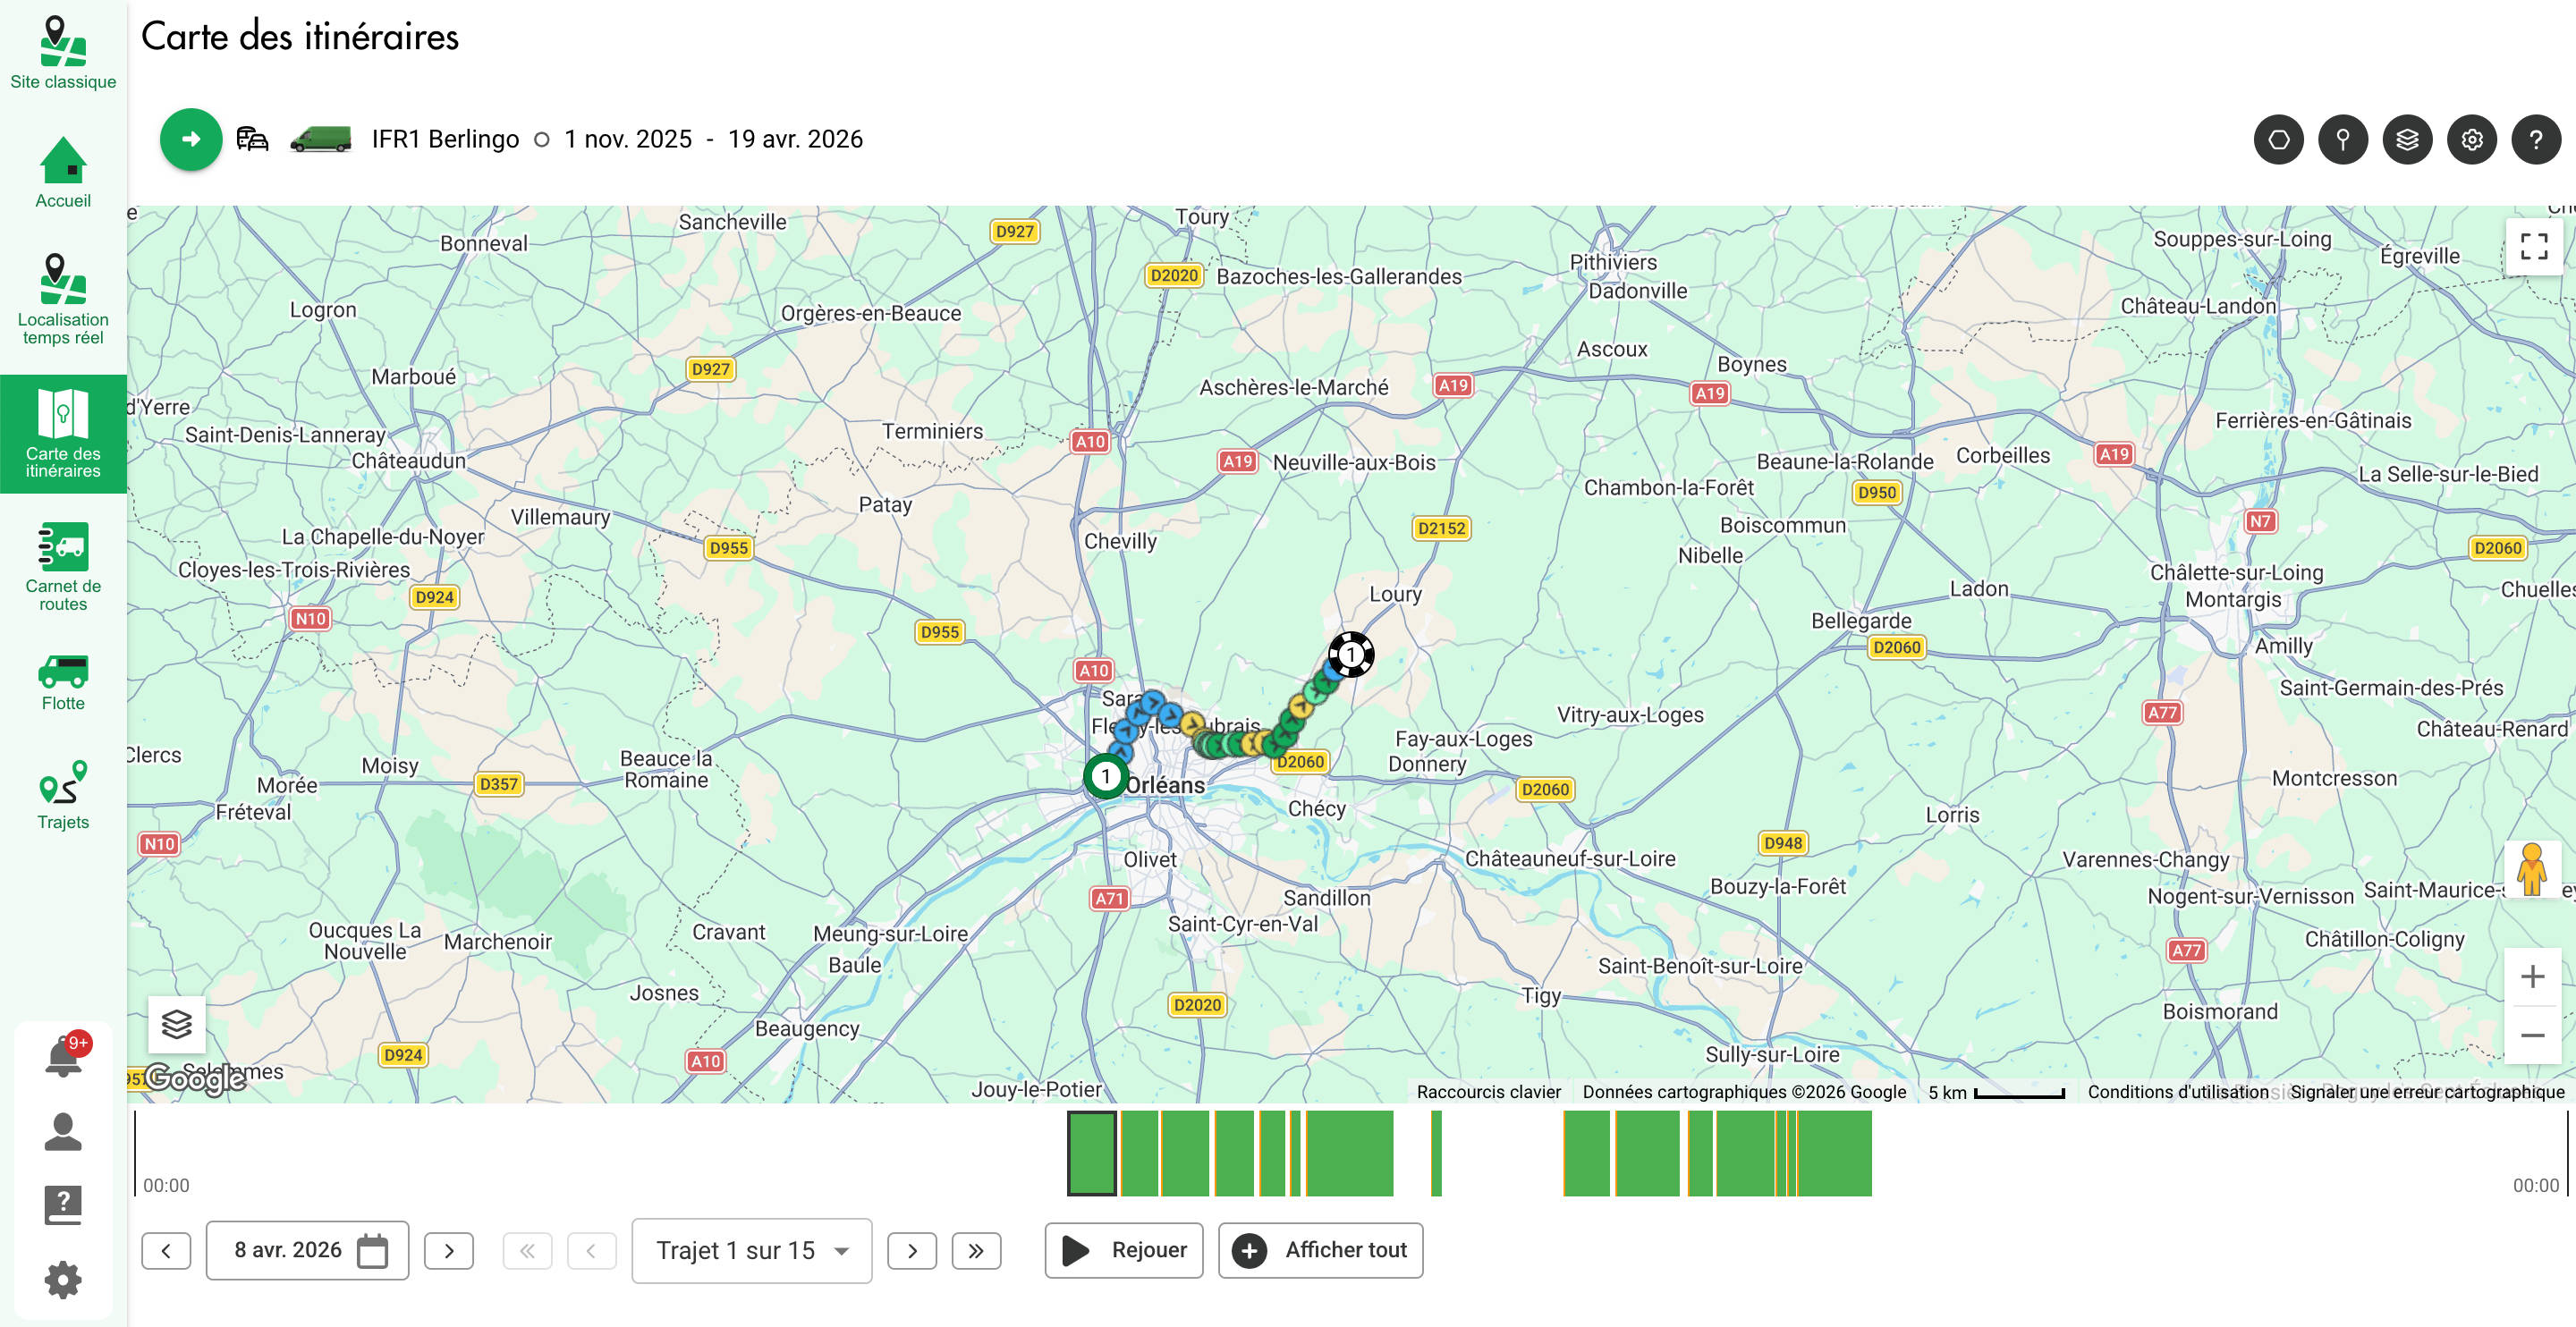Open the date picker showing 8 avr. 2026
The image size is (2576, 1327).
point(306,1250)
